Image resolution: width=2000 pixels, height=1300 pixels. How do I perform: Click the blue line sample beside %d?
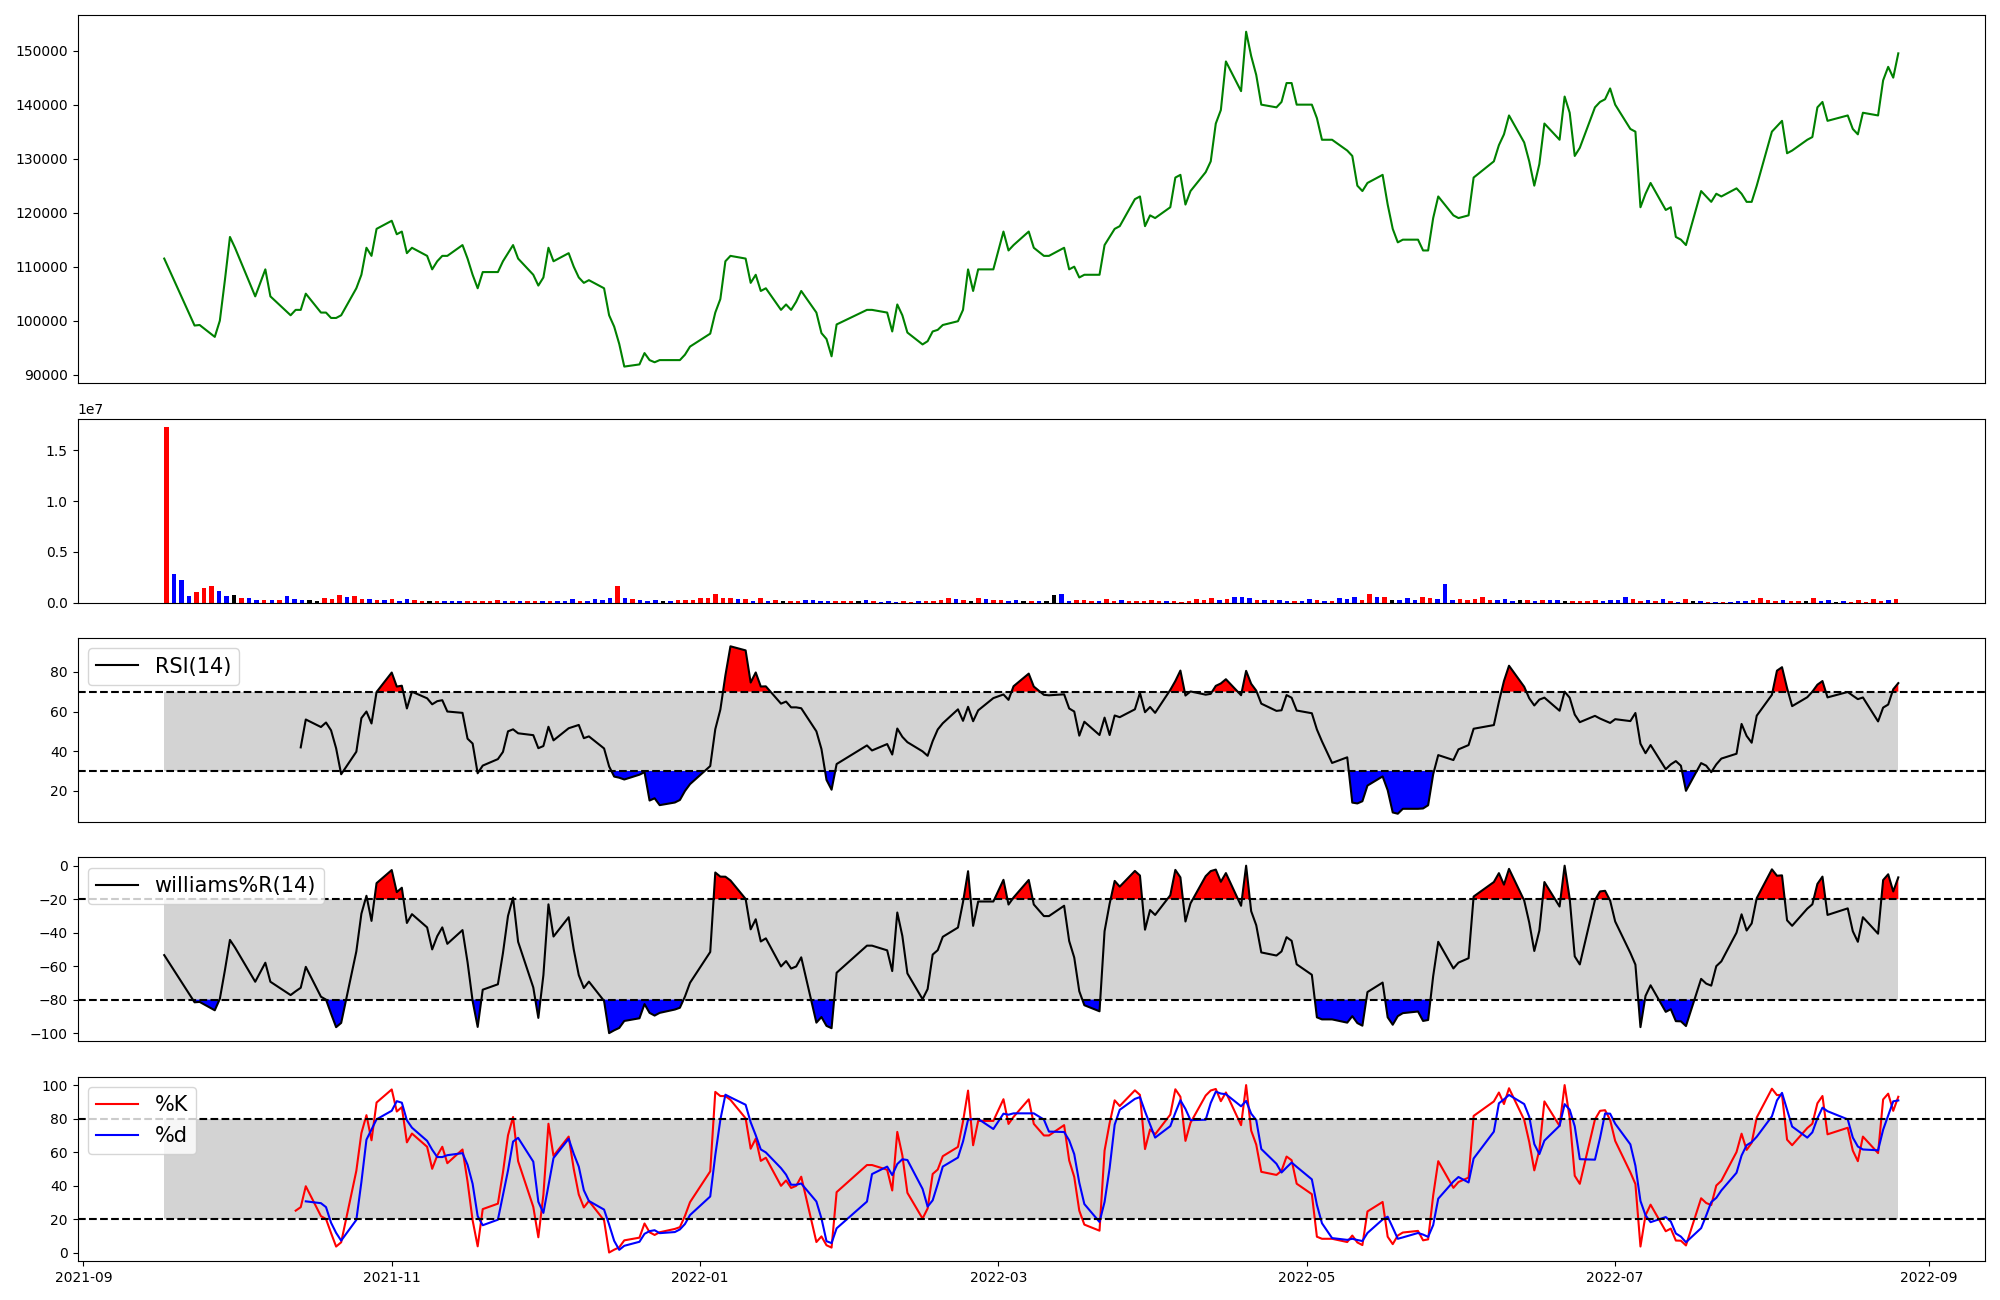click(115, 1135)
